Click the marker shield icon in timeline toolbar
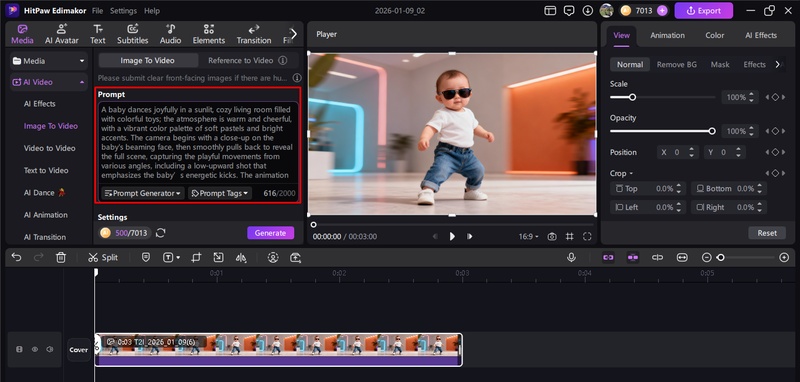The height and width of the screenshot is (382, 800). coord(146,258)
